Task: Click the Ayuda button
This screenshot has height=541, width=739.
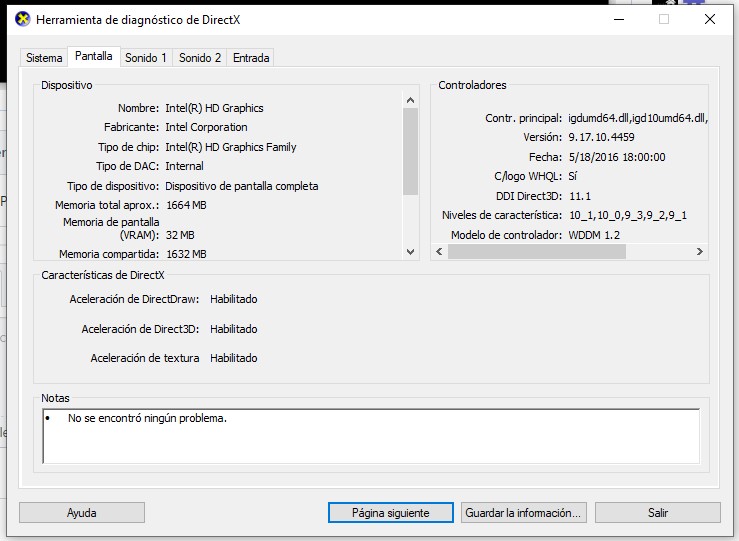Action: [82, 512]
